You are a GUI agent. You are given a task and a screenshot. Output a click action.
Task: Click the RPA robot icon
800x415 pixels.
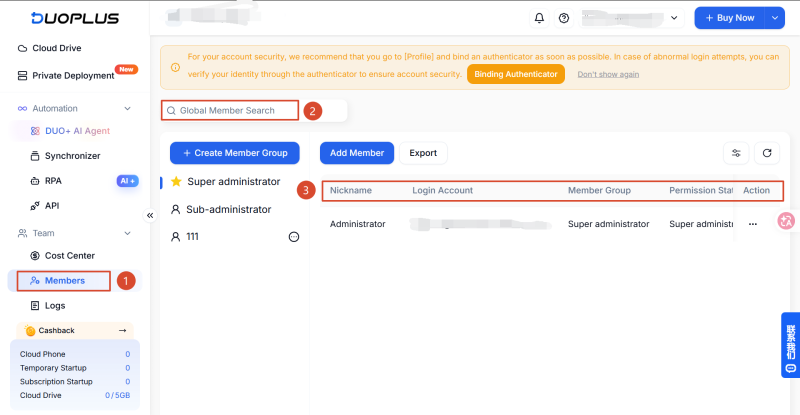(35, 181)
